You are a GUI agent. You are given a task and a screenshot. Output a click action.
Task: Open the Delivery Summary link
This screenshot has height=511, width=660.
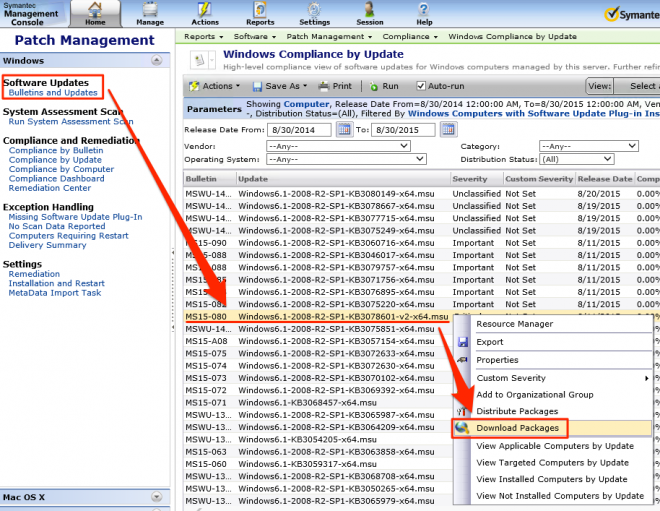(48, 245)
